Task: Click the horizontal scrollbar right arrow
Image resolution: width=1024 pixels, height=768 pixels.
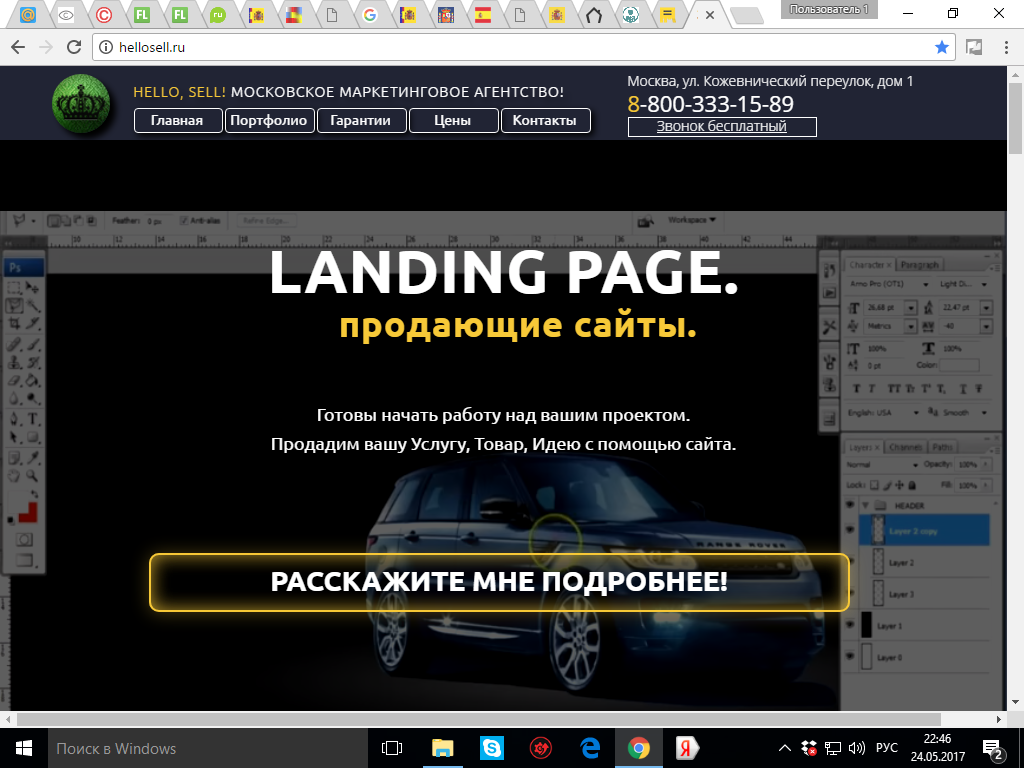Action: coord(999,719)
